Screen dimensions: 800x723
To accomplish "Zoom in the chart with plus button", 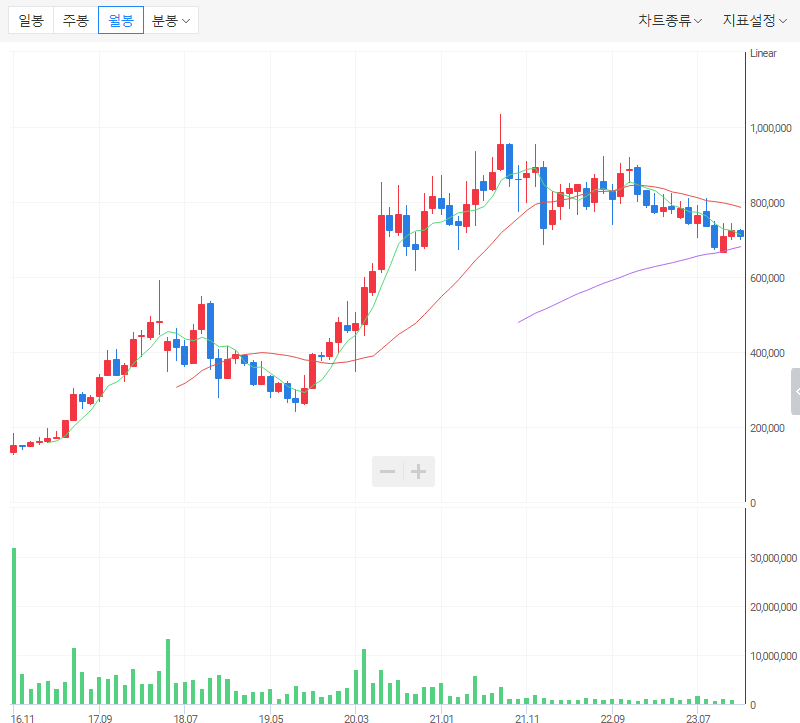I will pos(419,471).
